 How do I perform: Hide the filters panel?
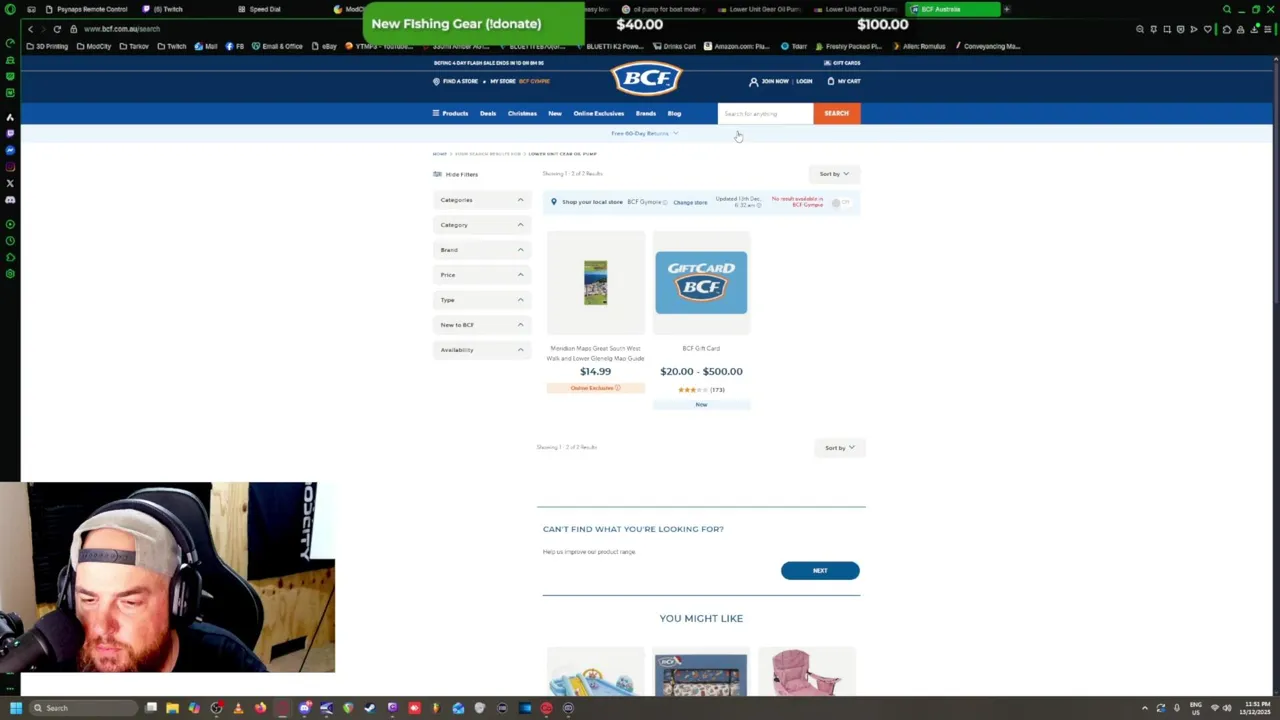click(455, 174)
